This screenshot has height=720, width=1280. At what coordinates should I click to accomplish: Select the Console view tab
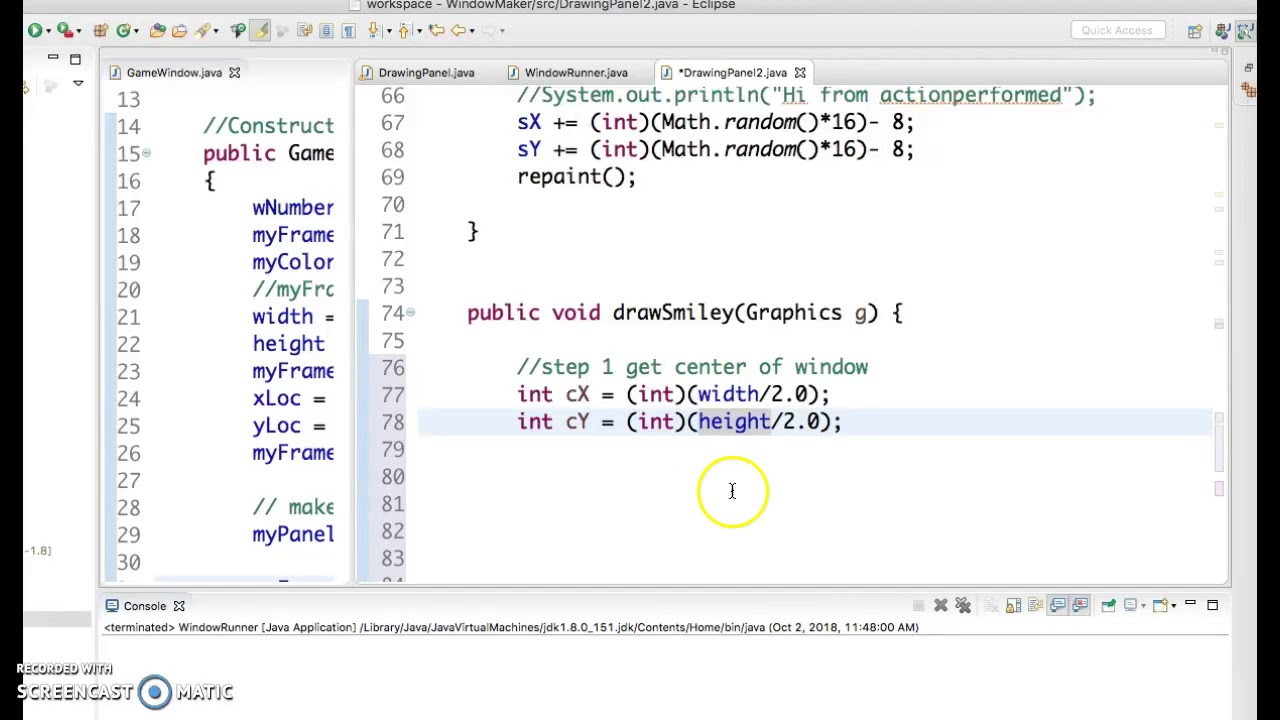pyautogui.click(x=144, y=605)
